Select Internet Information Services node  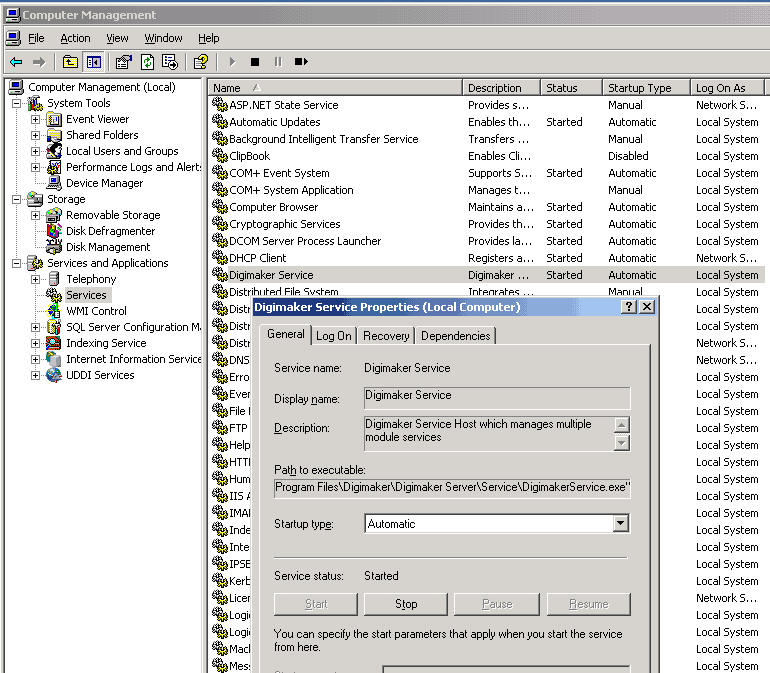click(134, 359)
